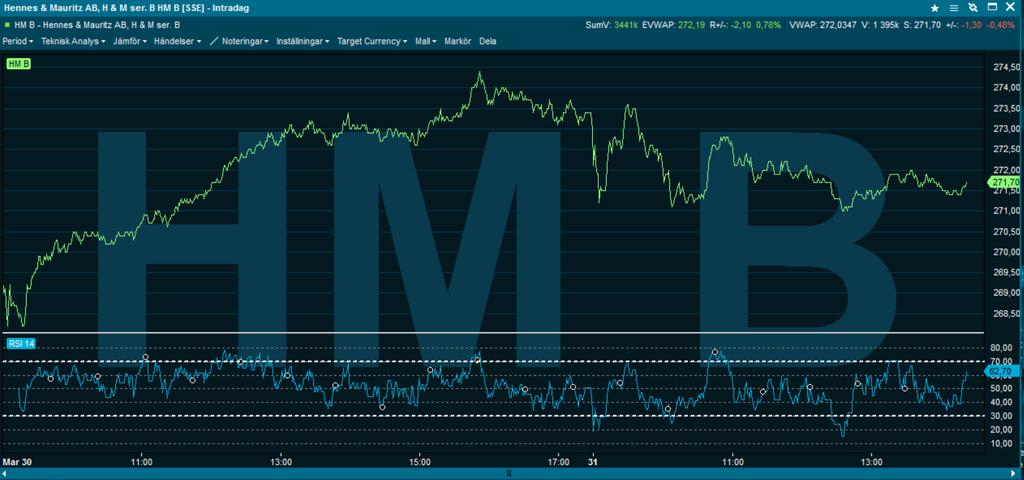Viewport: 1024px width, 480px height.
Task: Click the Dela menu item
Action: pos(488,41)
